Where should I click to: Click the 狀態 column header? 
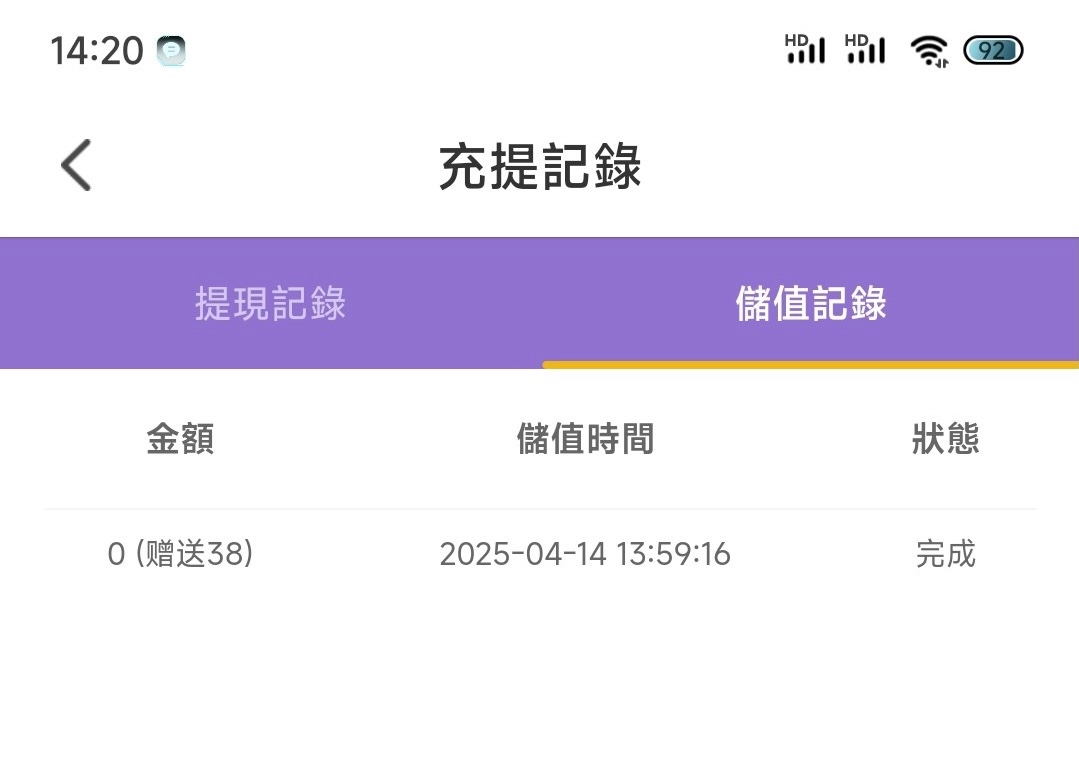pos(945,439)
